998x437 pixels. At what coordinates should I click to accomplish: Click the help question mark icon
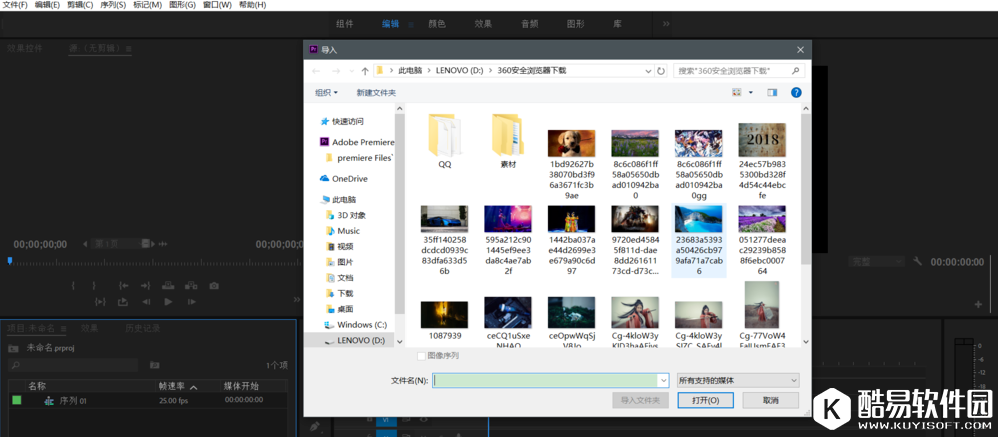pyautogui.click(x=796, y=92)
